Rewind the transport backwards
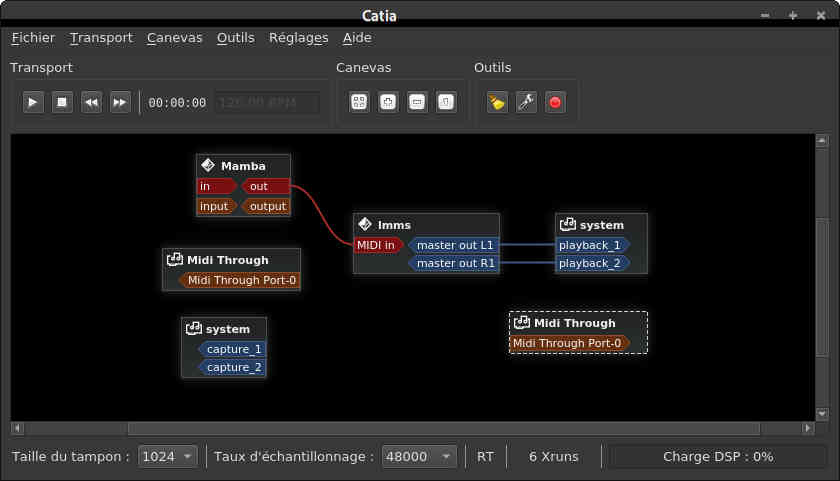Viewport: 840px width, 481px height. click(91, 102)
